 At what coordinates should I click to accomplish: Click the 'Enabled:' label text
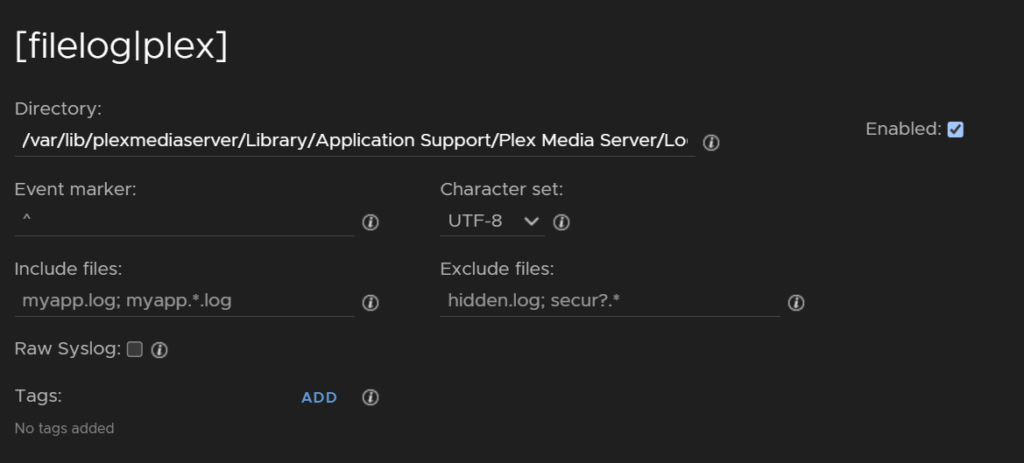(x=904, y=129)
